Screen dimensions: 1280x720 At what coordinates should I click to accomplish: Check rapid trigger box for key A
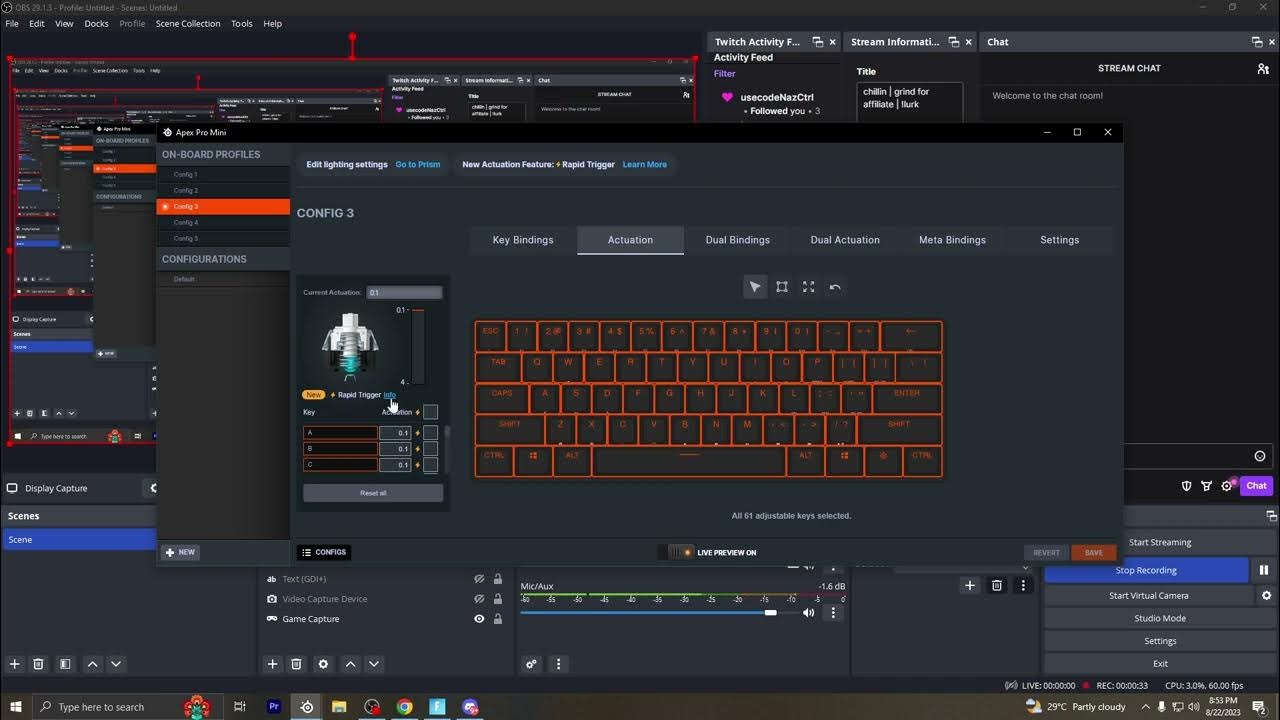pyautogui.click(x=430, y=433)
